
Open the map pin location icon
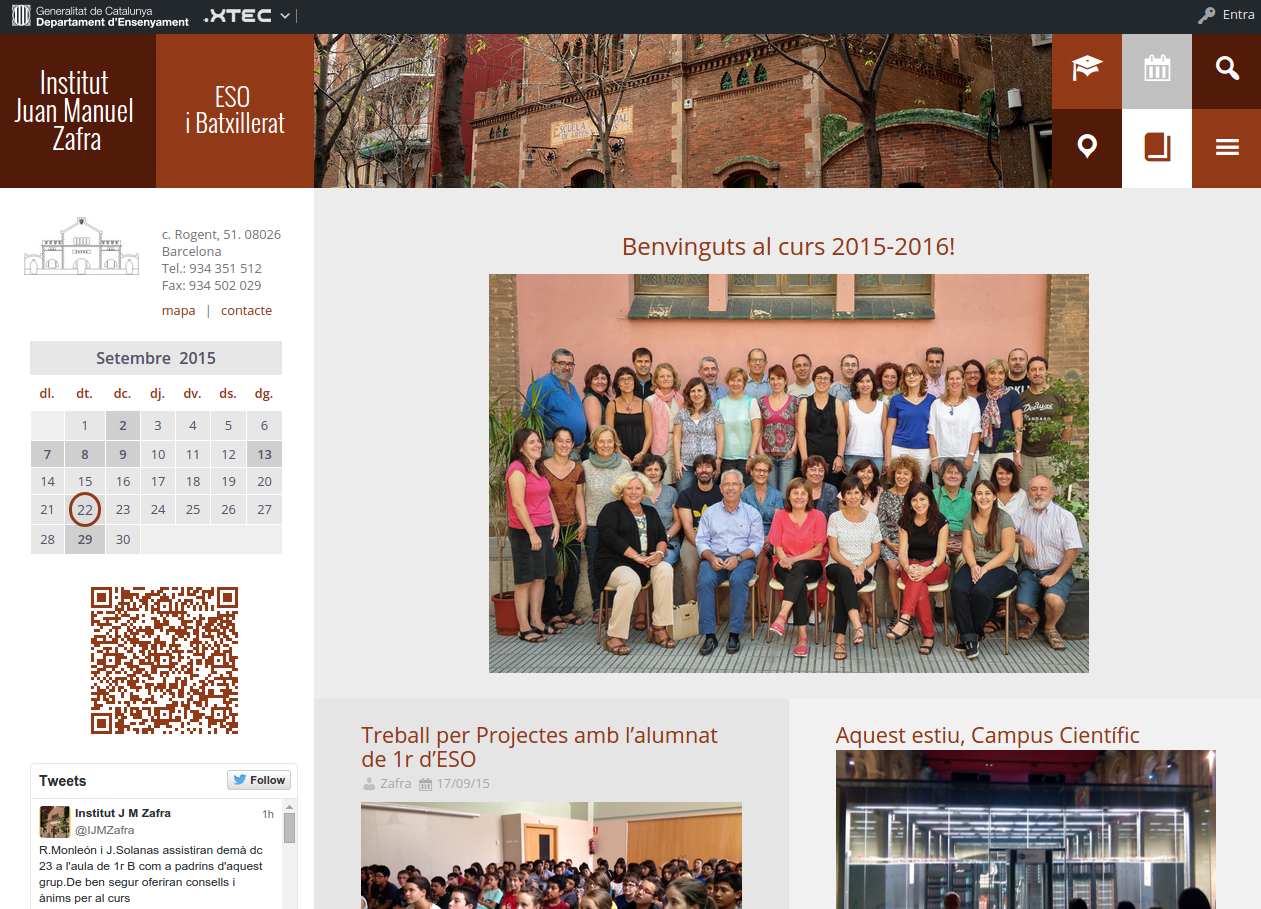(x=1086, y=148)
